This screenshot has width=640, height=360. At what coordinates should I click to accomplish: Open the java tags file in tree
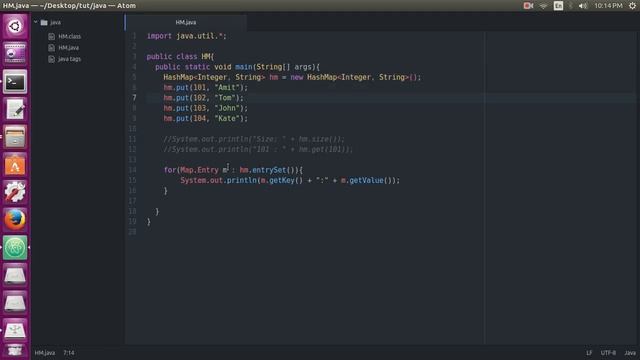point(69,59)
